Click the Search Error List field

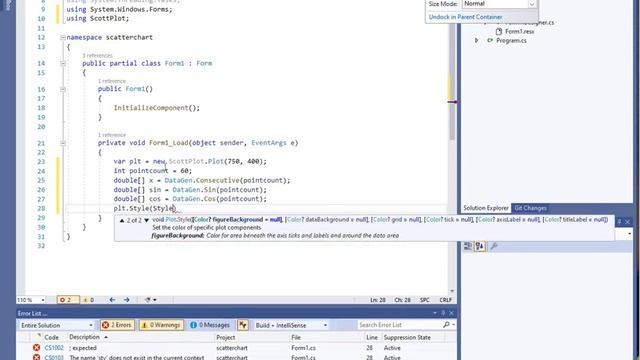pyautogui.click(x=398, y=325)
